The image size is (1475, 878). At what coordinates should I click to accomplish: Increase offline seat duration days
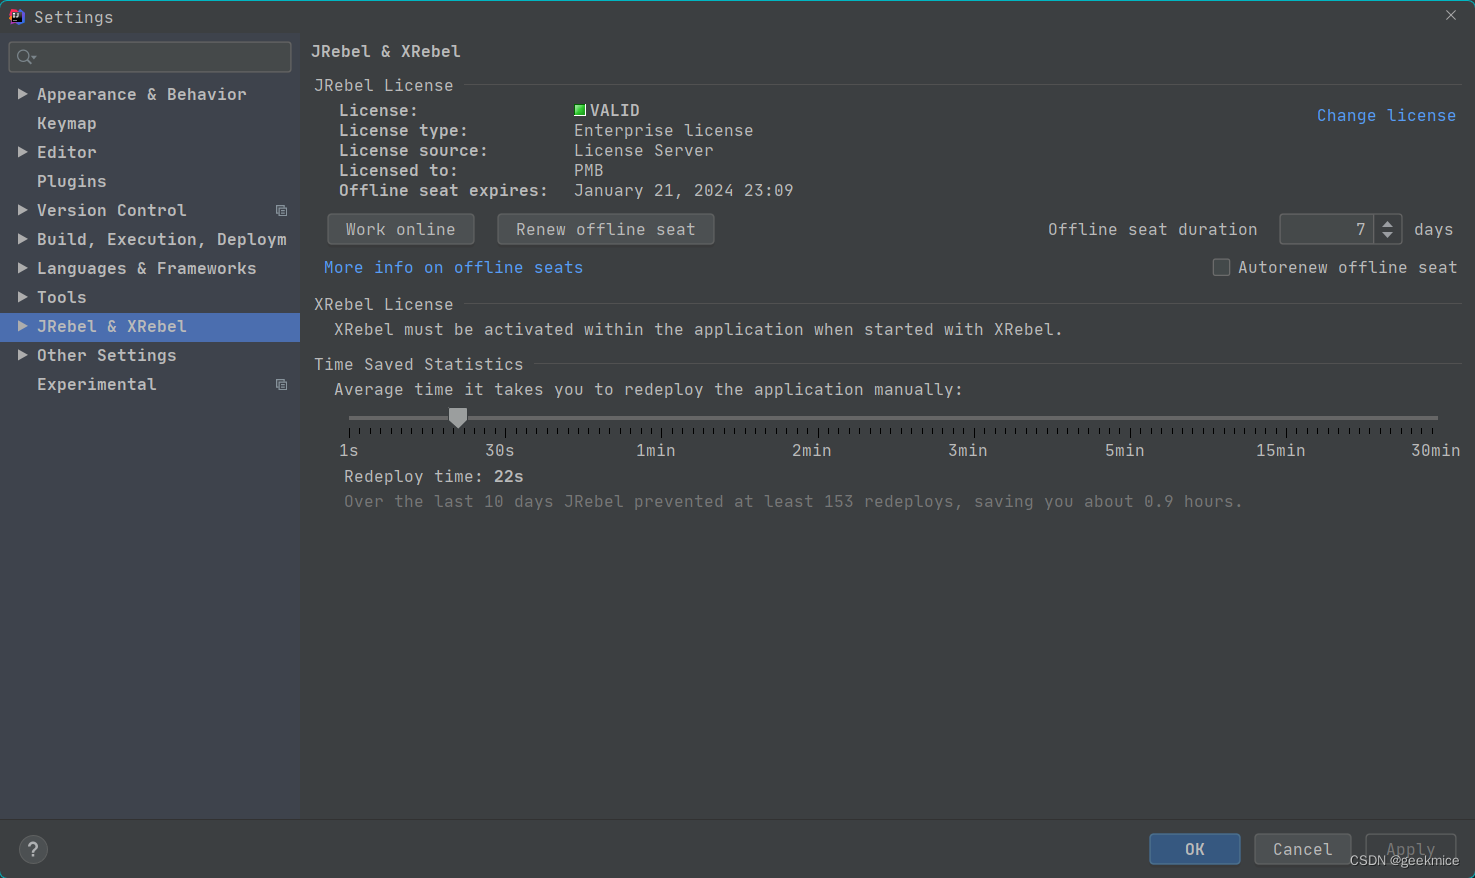(1388, 223)
